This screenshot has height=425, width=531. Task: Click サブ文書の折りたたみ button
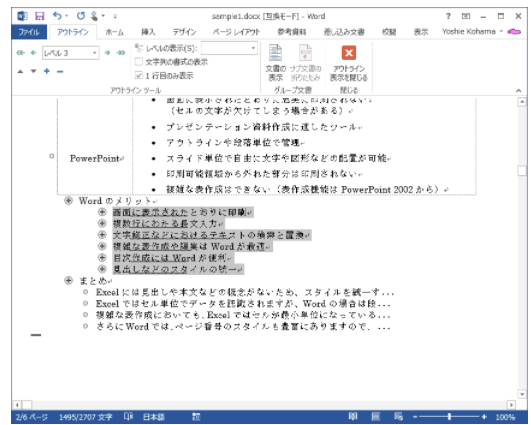tap(305, 63)
